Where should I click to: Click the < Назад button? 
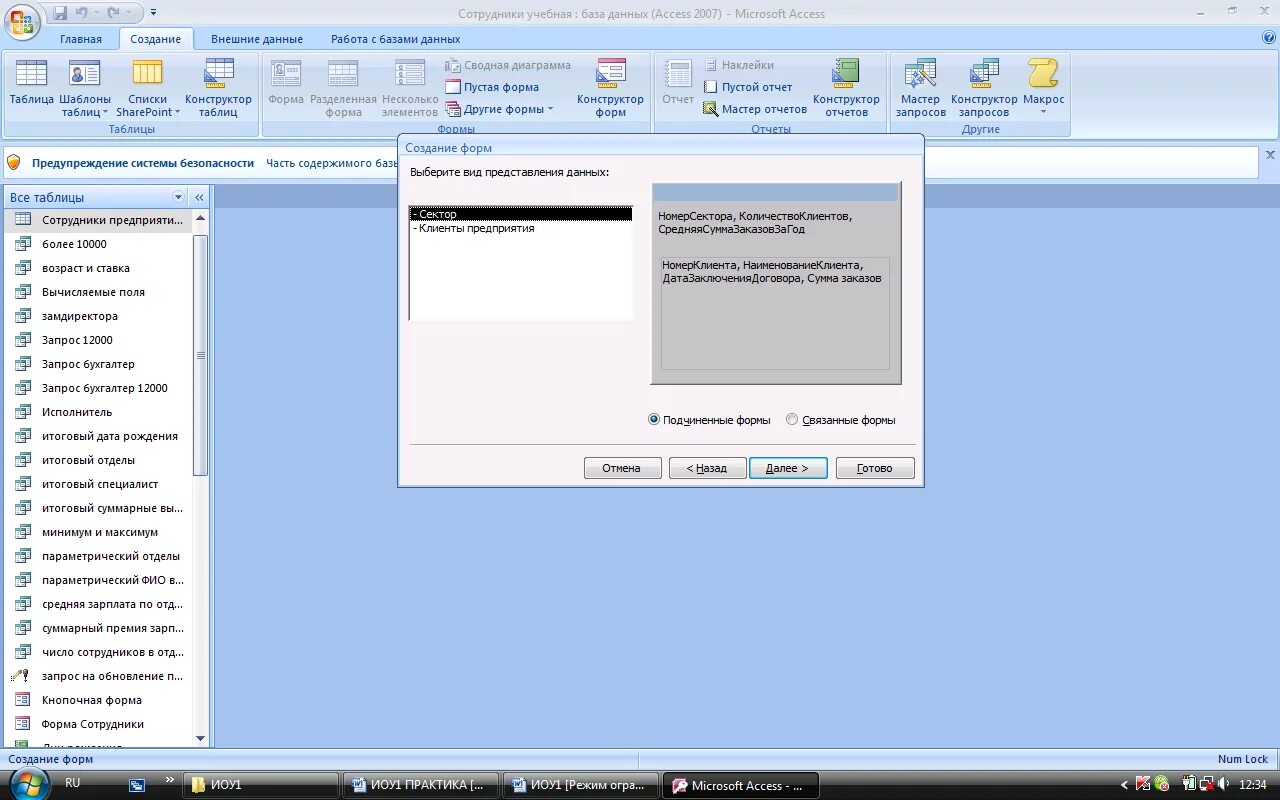(707, 468)
